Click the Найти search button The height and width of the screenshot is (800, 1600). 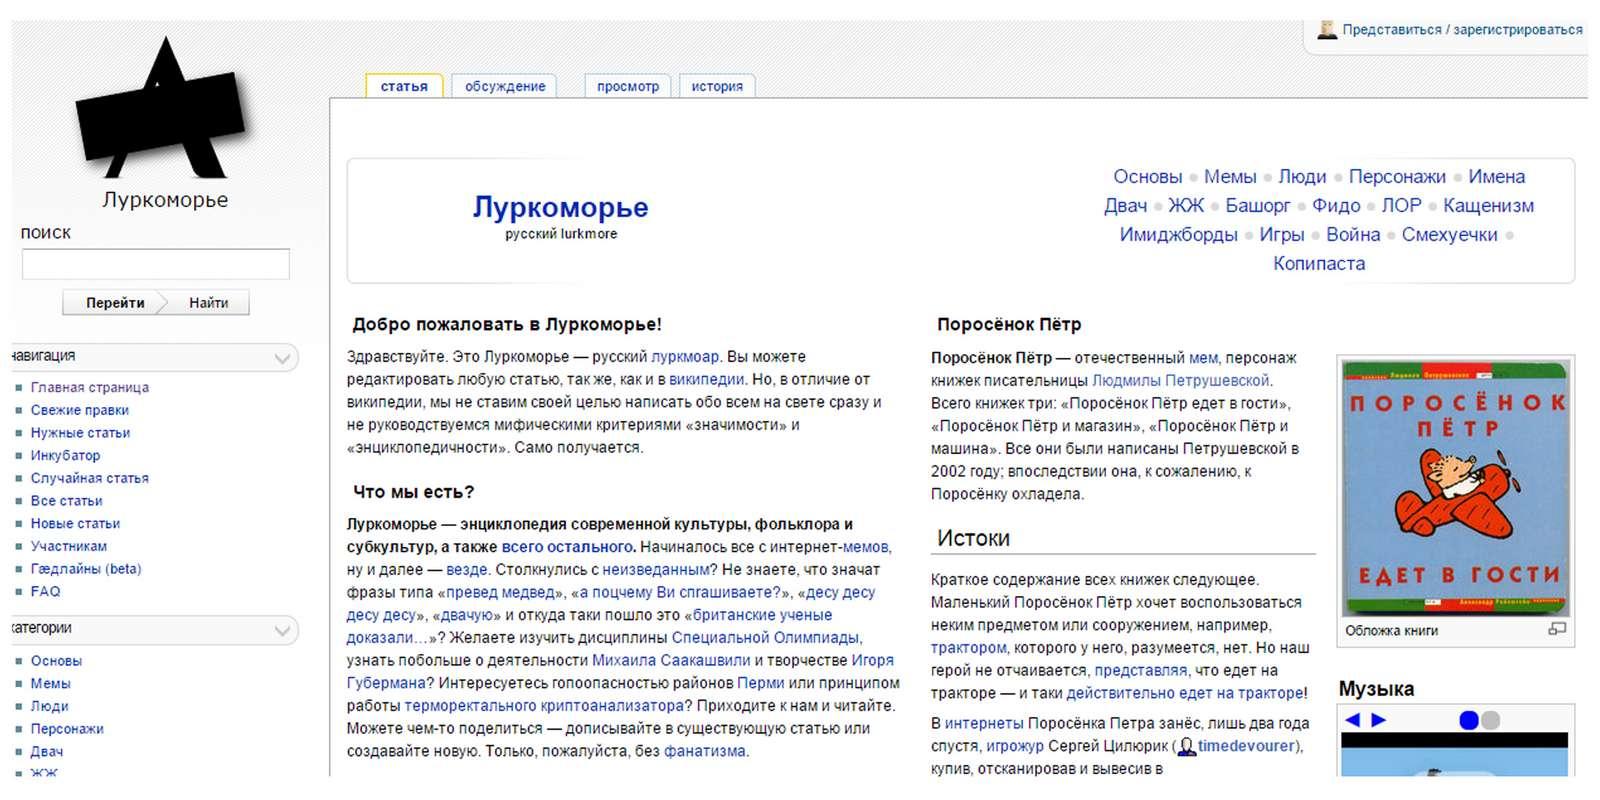208,303
